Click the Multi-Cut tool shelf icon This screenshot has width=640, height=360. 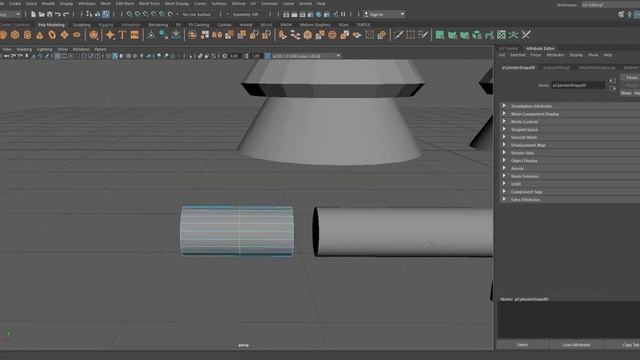[398, 35]
